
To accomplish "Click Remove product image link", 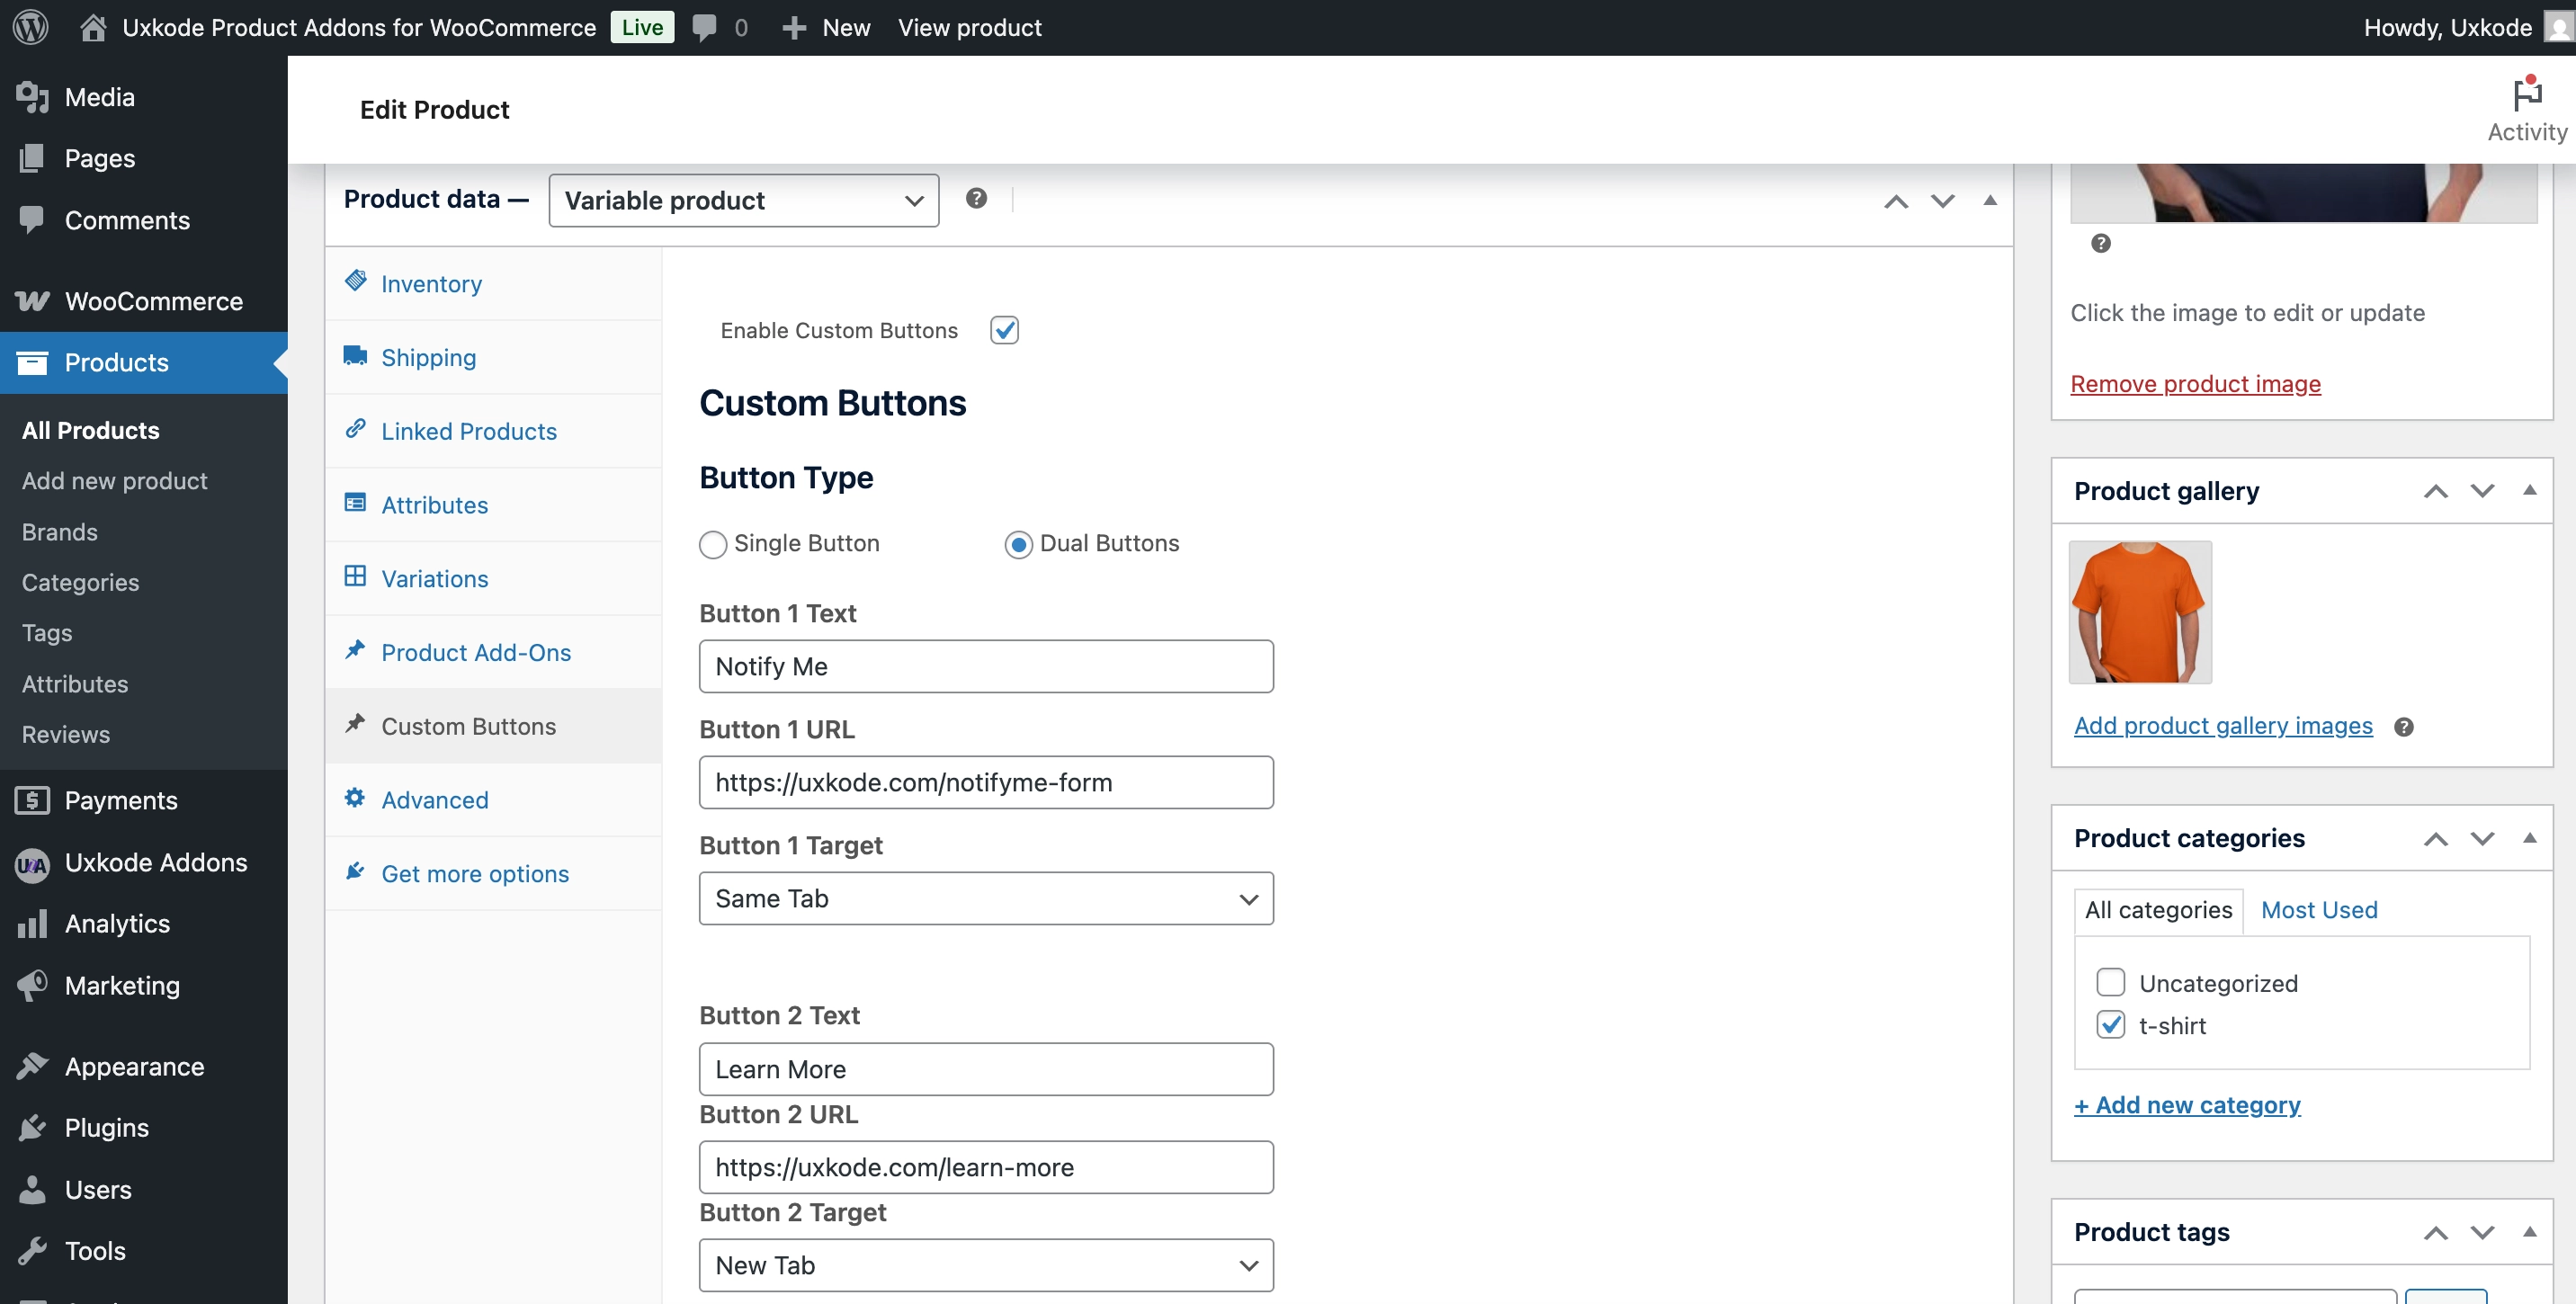I will (2194, 384).
